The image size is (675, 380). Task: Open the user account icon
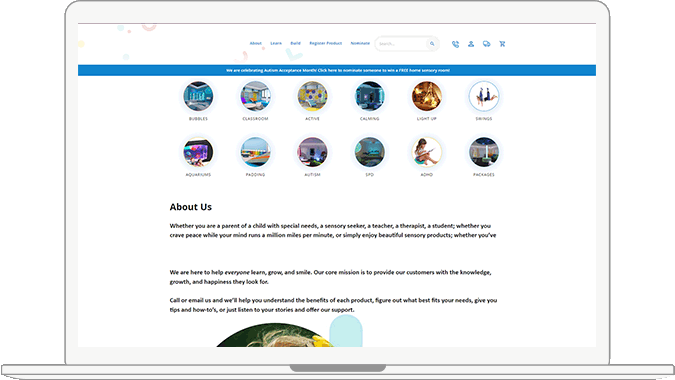click(471, 44)
